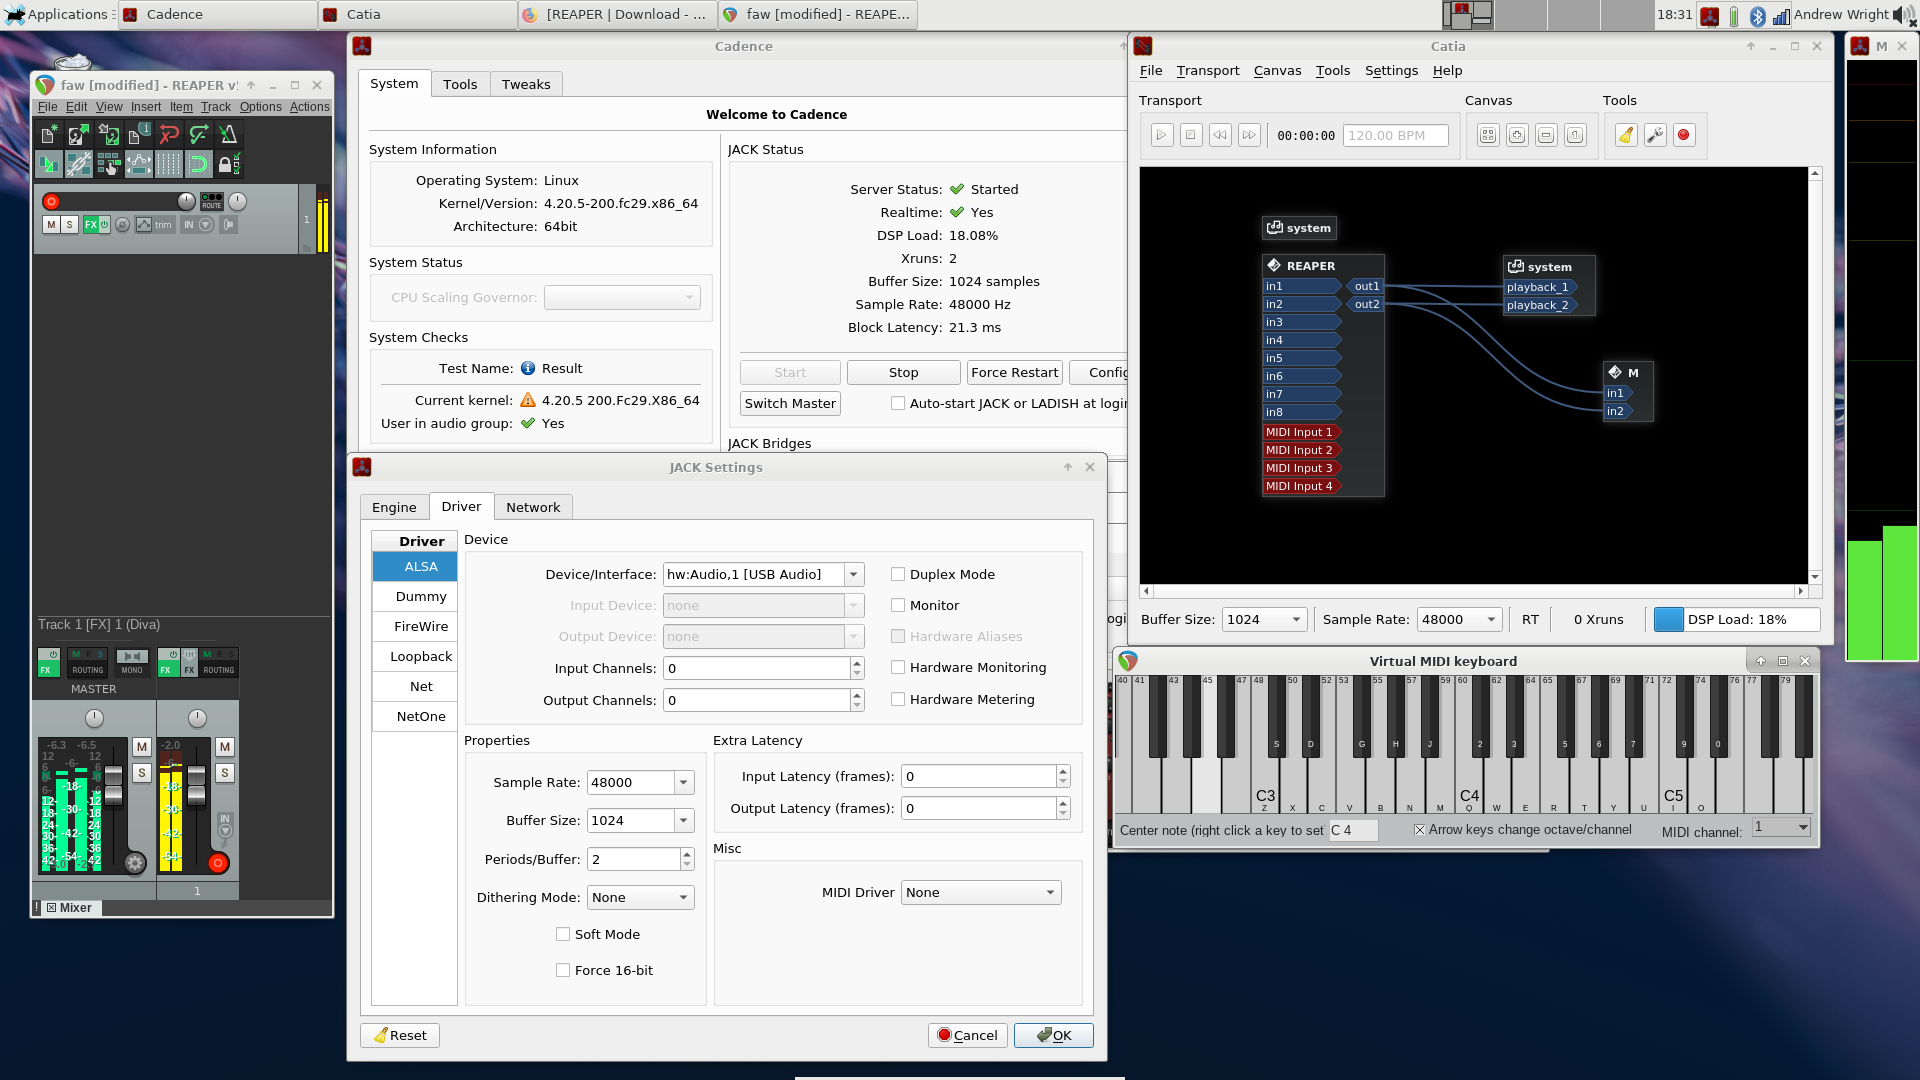Click the red Render icon in Catia Tools

coord(1684,135)
